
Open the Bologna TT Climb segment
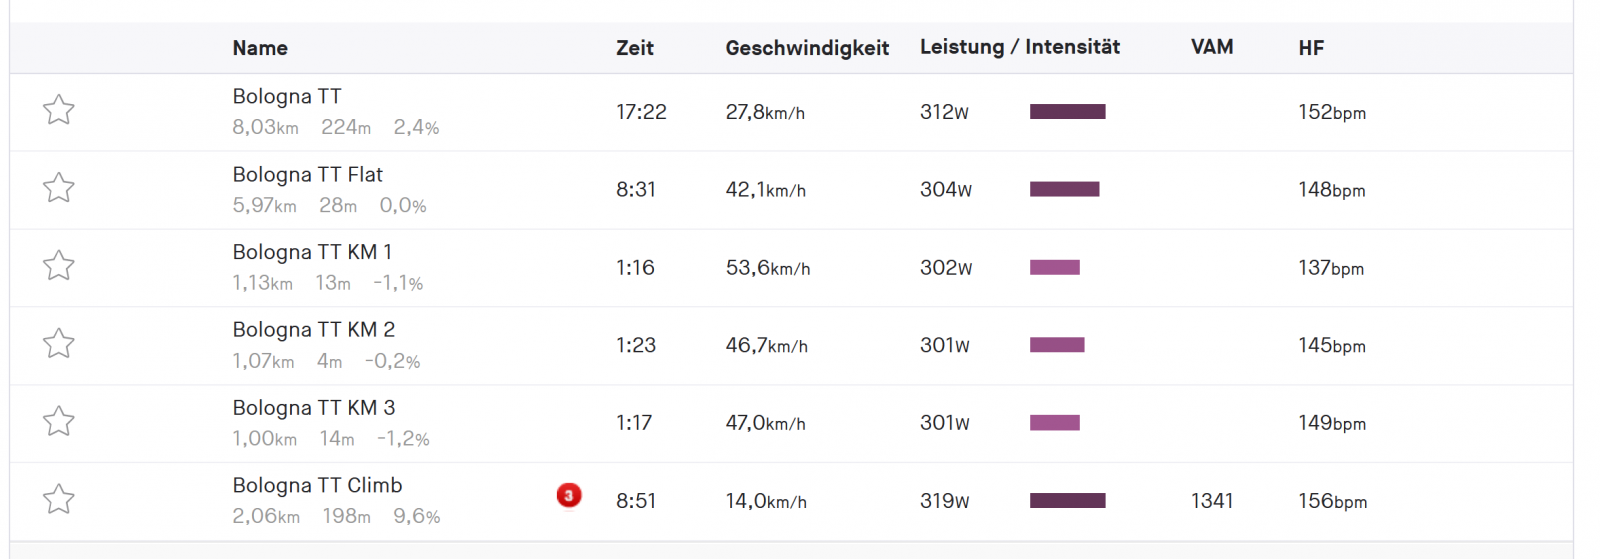[x=317, y=485]
